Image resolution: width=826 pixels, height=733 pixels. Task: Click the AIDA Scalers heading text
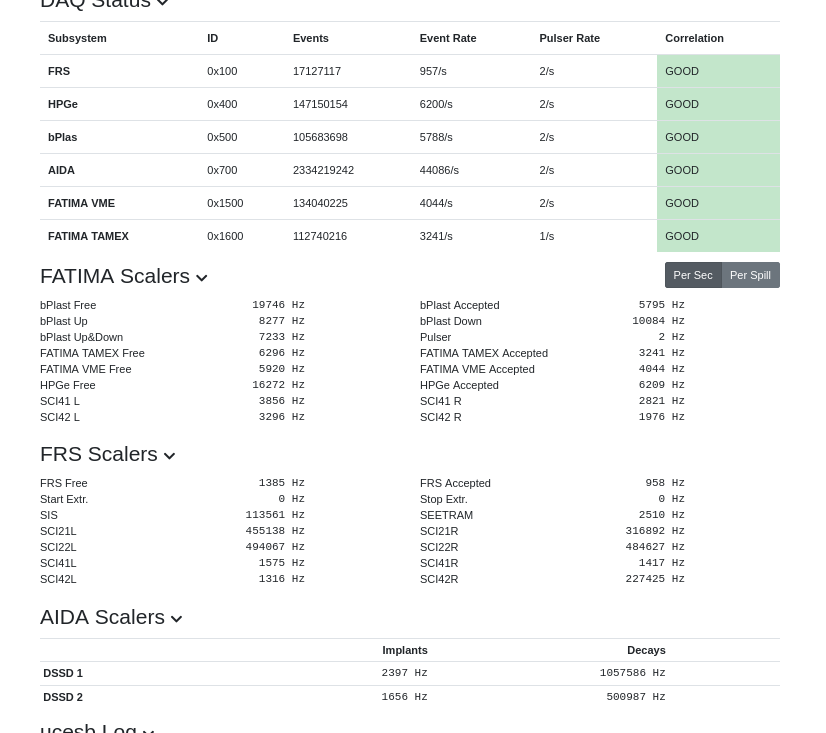(102, 617)
